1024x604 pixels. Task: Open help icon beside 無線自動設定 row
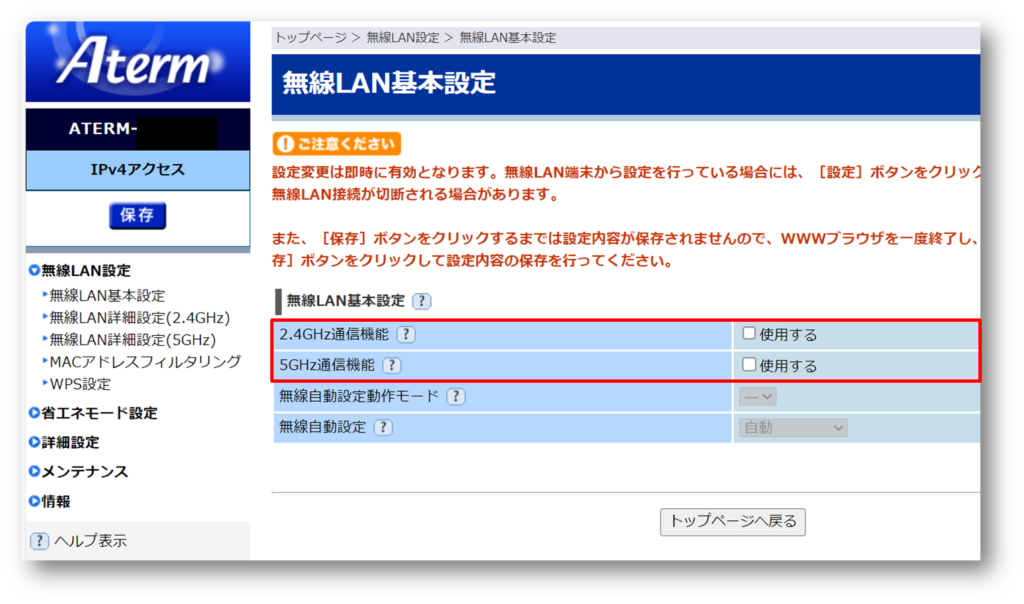pyautogui.click(x=382, y=427)
